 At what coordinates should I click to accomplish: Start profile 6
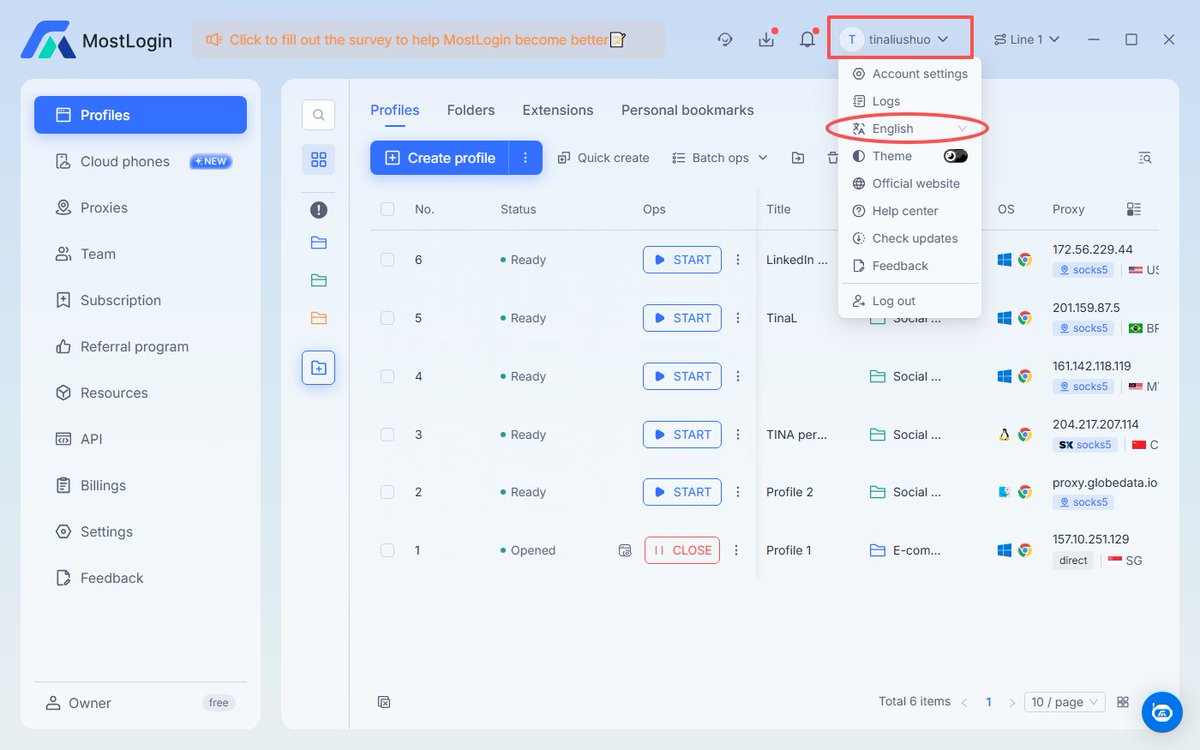[682, 260]
